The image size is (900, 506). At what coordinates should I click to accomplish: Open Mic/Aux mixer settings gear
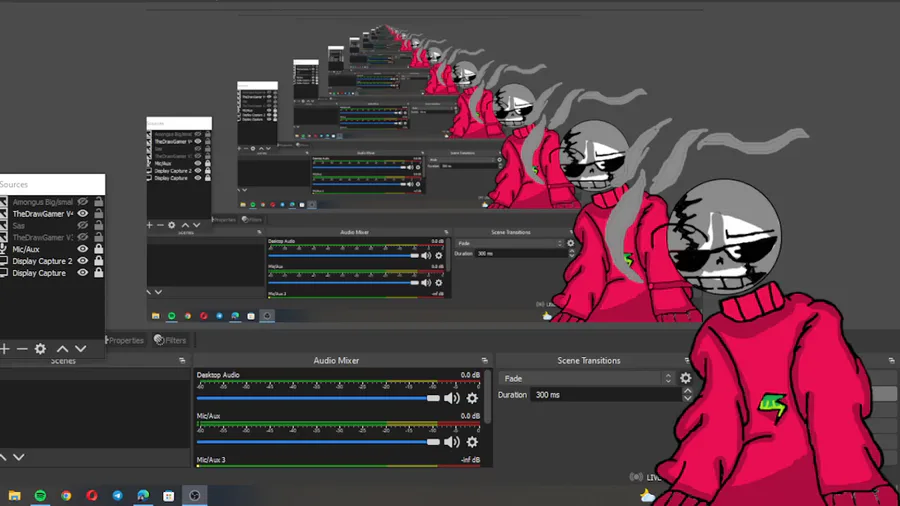click(x=472, y=442)
